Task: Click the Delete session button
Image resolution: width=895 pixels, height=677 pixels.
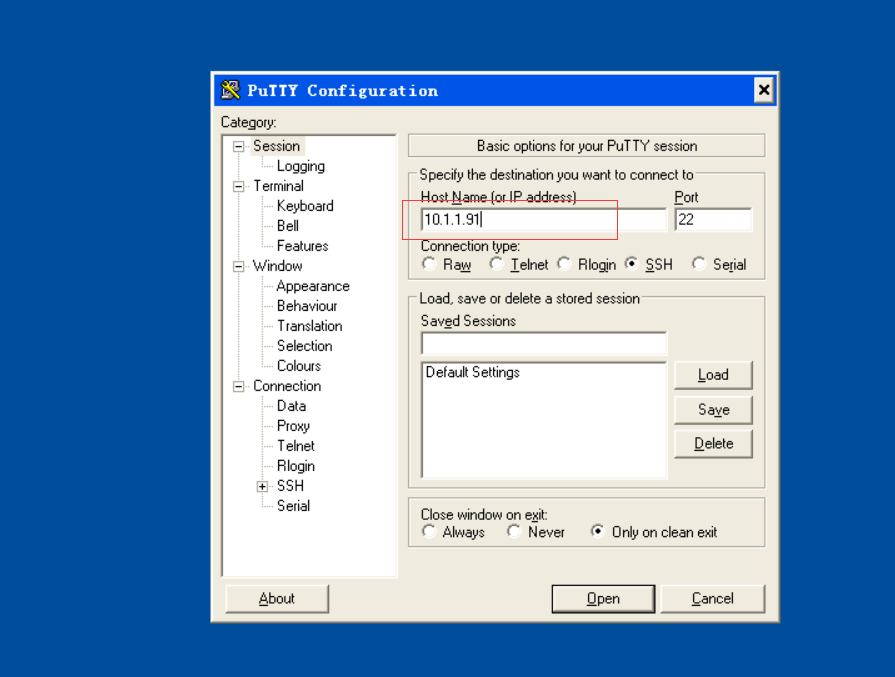Action: click(713, 444)
